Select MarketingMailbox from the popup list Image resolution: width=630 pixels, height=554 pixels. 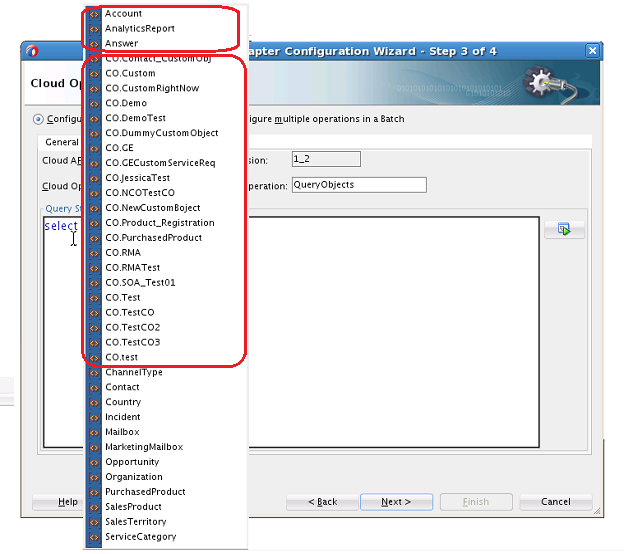tap(144, 447)
